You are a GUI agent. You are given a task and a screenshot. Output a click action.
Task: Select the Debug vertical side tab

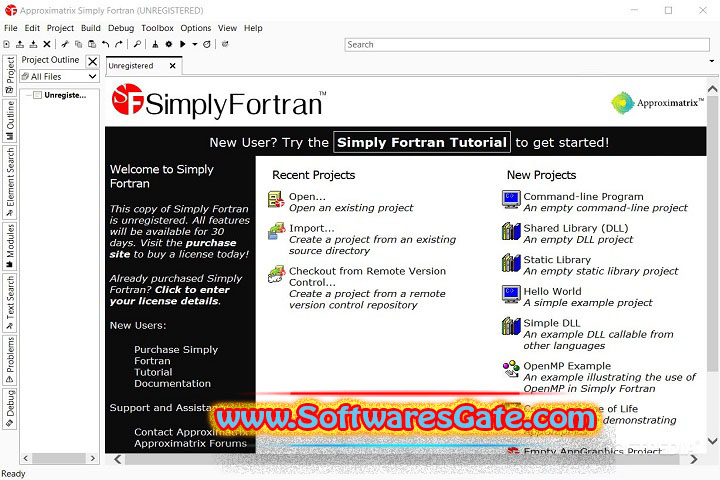coord(10,409)
